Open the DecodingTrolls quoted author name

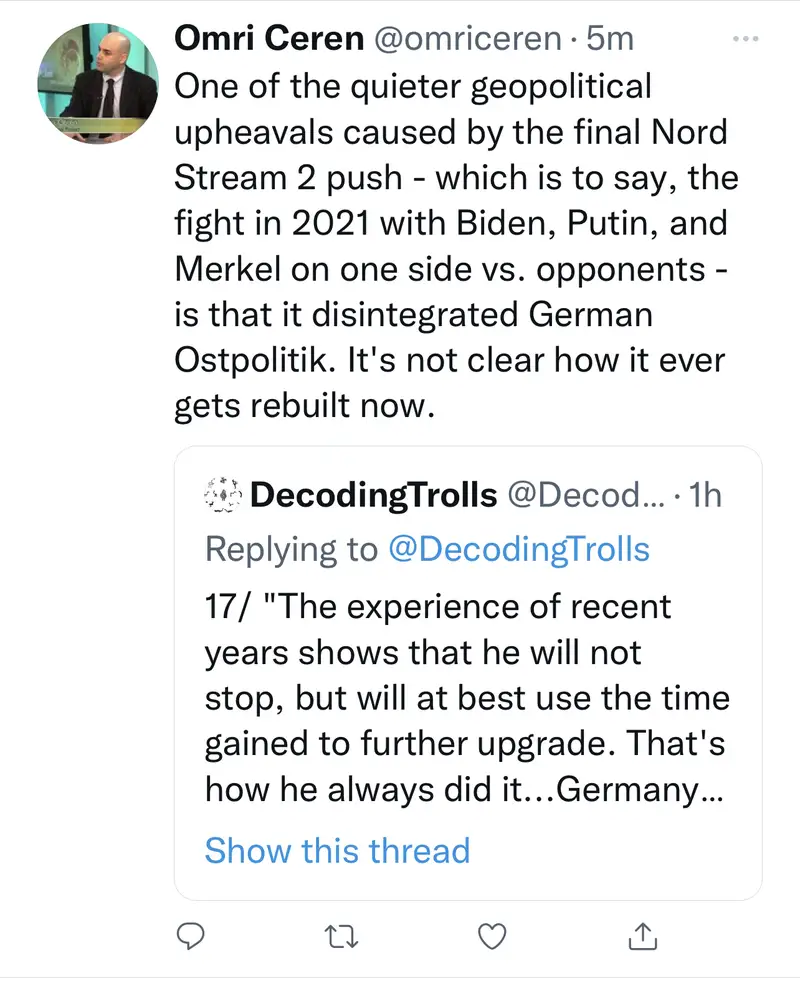click(373, 494)
